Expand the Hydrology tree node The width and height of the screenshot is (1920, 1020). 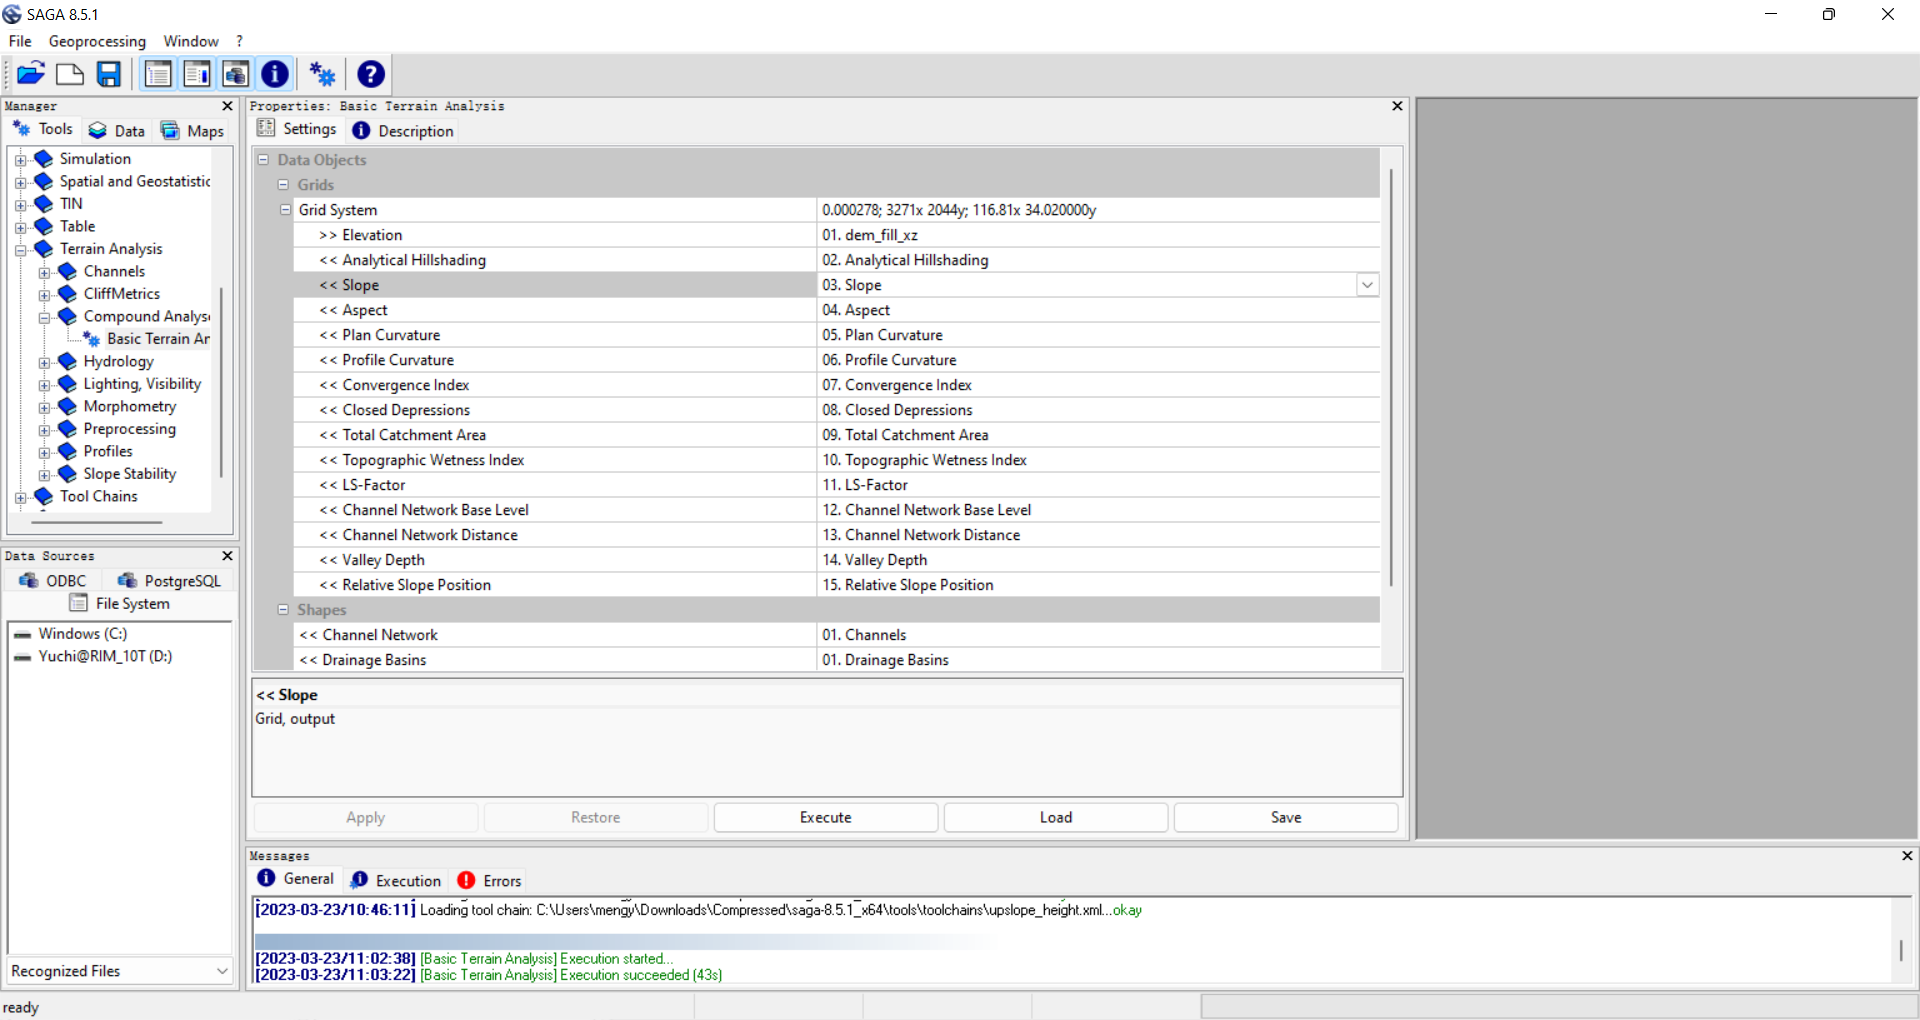point(44,362)
